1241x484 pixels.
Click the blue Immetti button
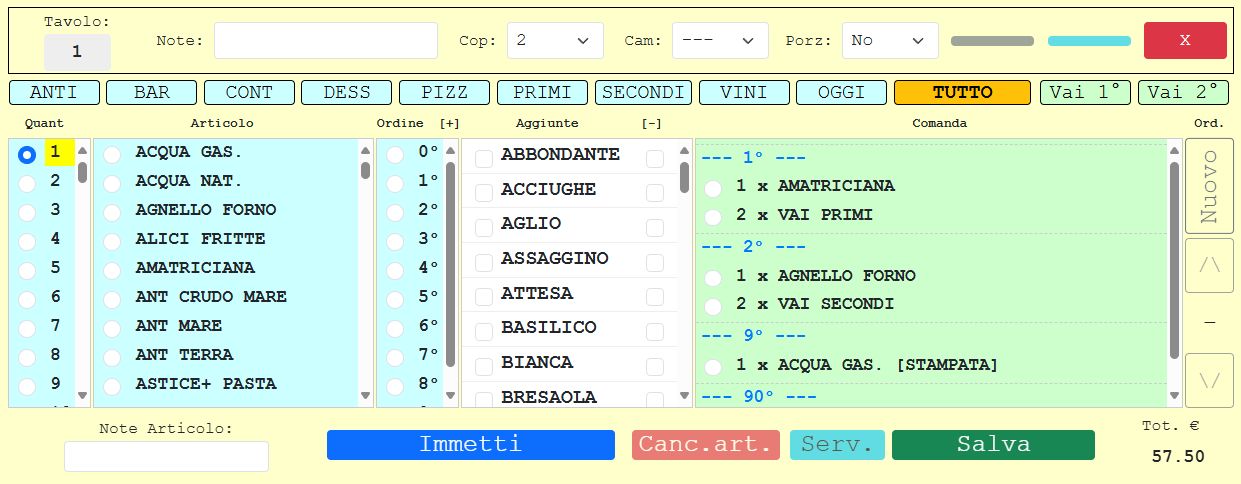coord(470,445)
